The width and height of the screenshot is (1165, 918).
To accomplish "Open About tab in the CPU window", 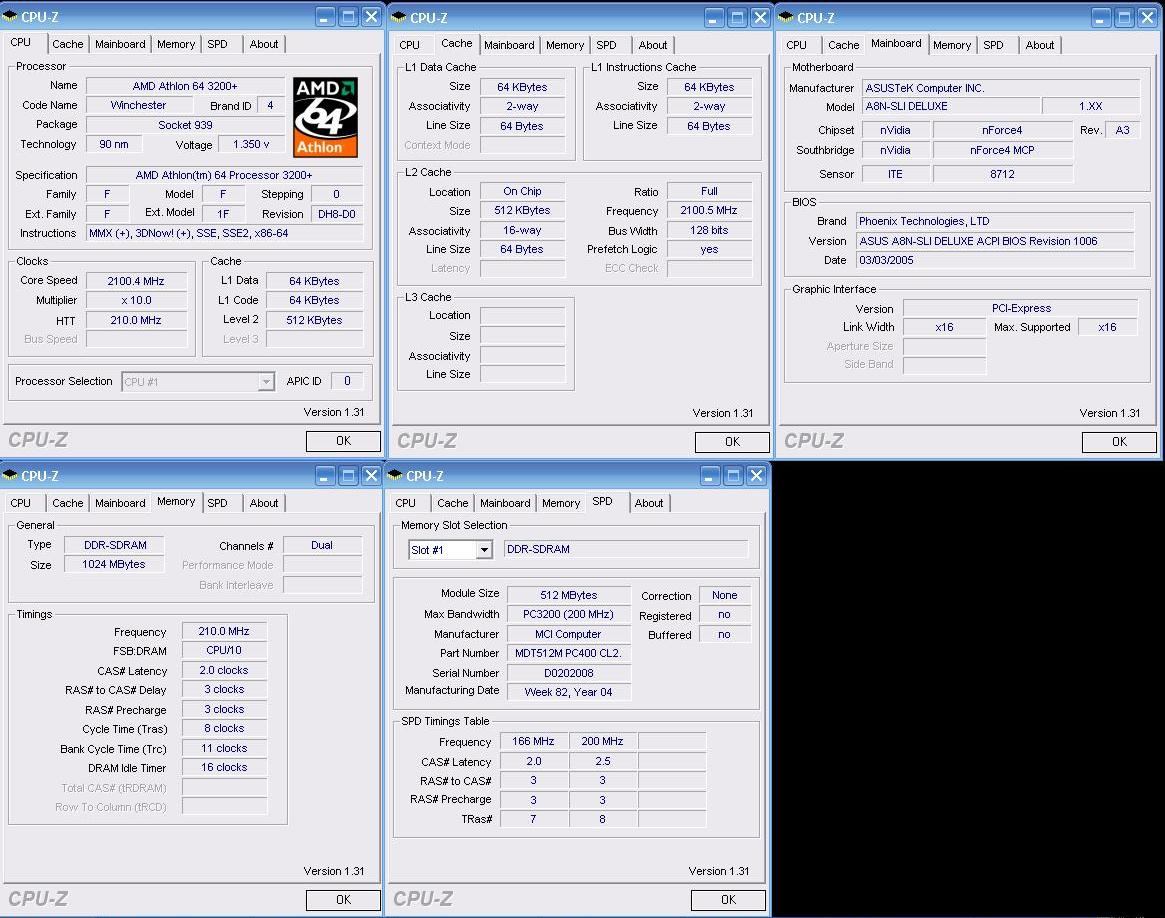I will 264,44.
